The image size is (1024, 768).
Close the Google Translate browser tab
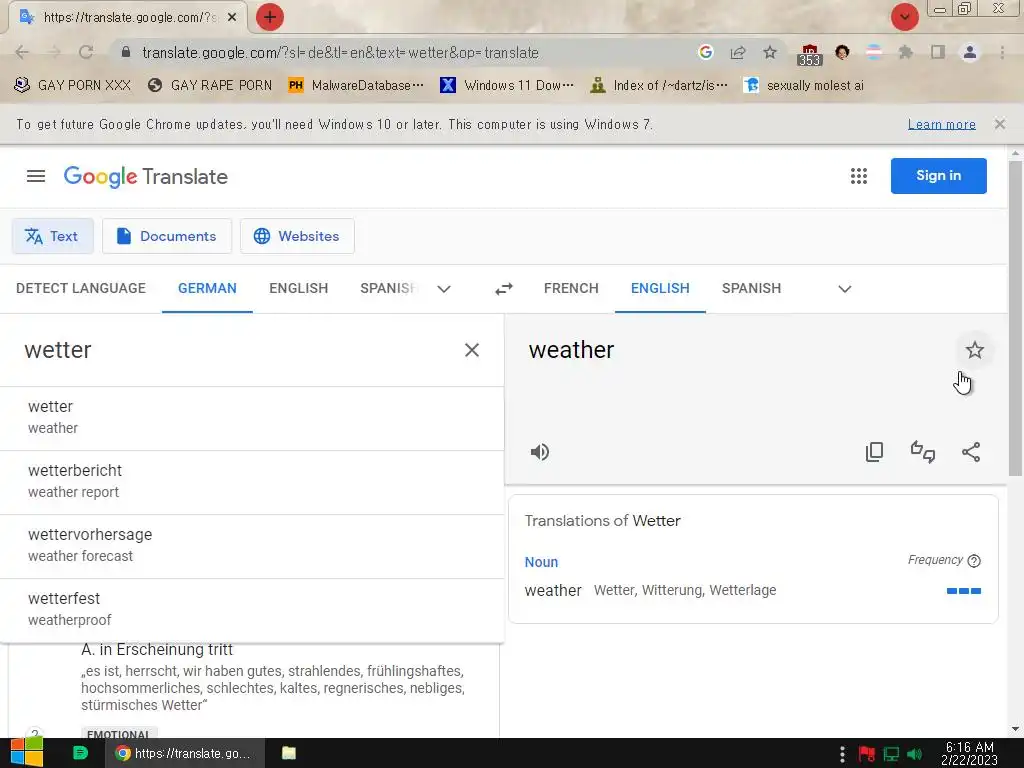tap(232, 17)
